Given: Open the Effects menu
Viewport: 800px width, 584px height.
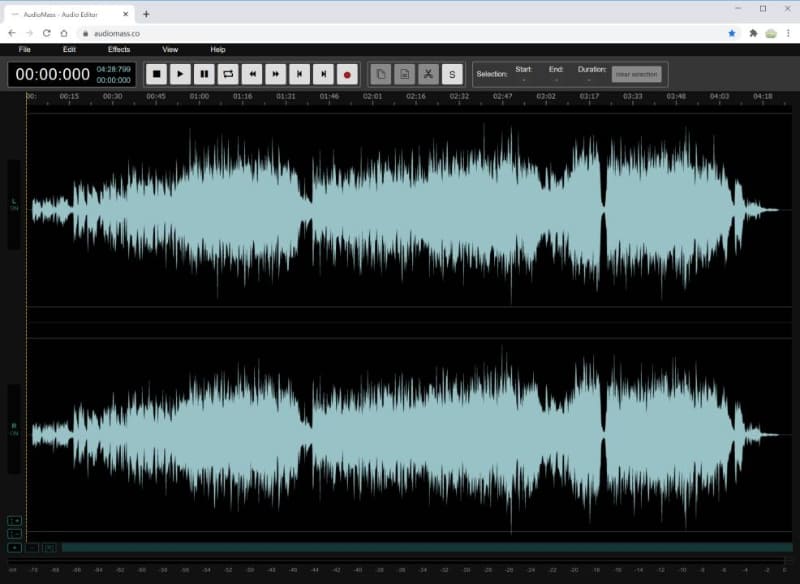Looking at the screenshot, I should [119, 49].
